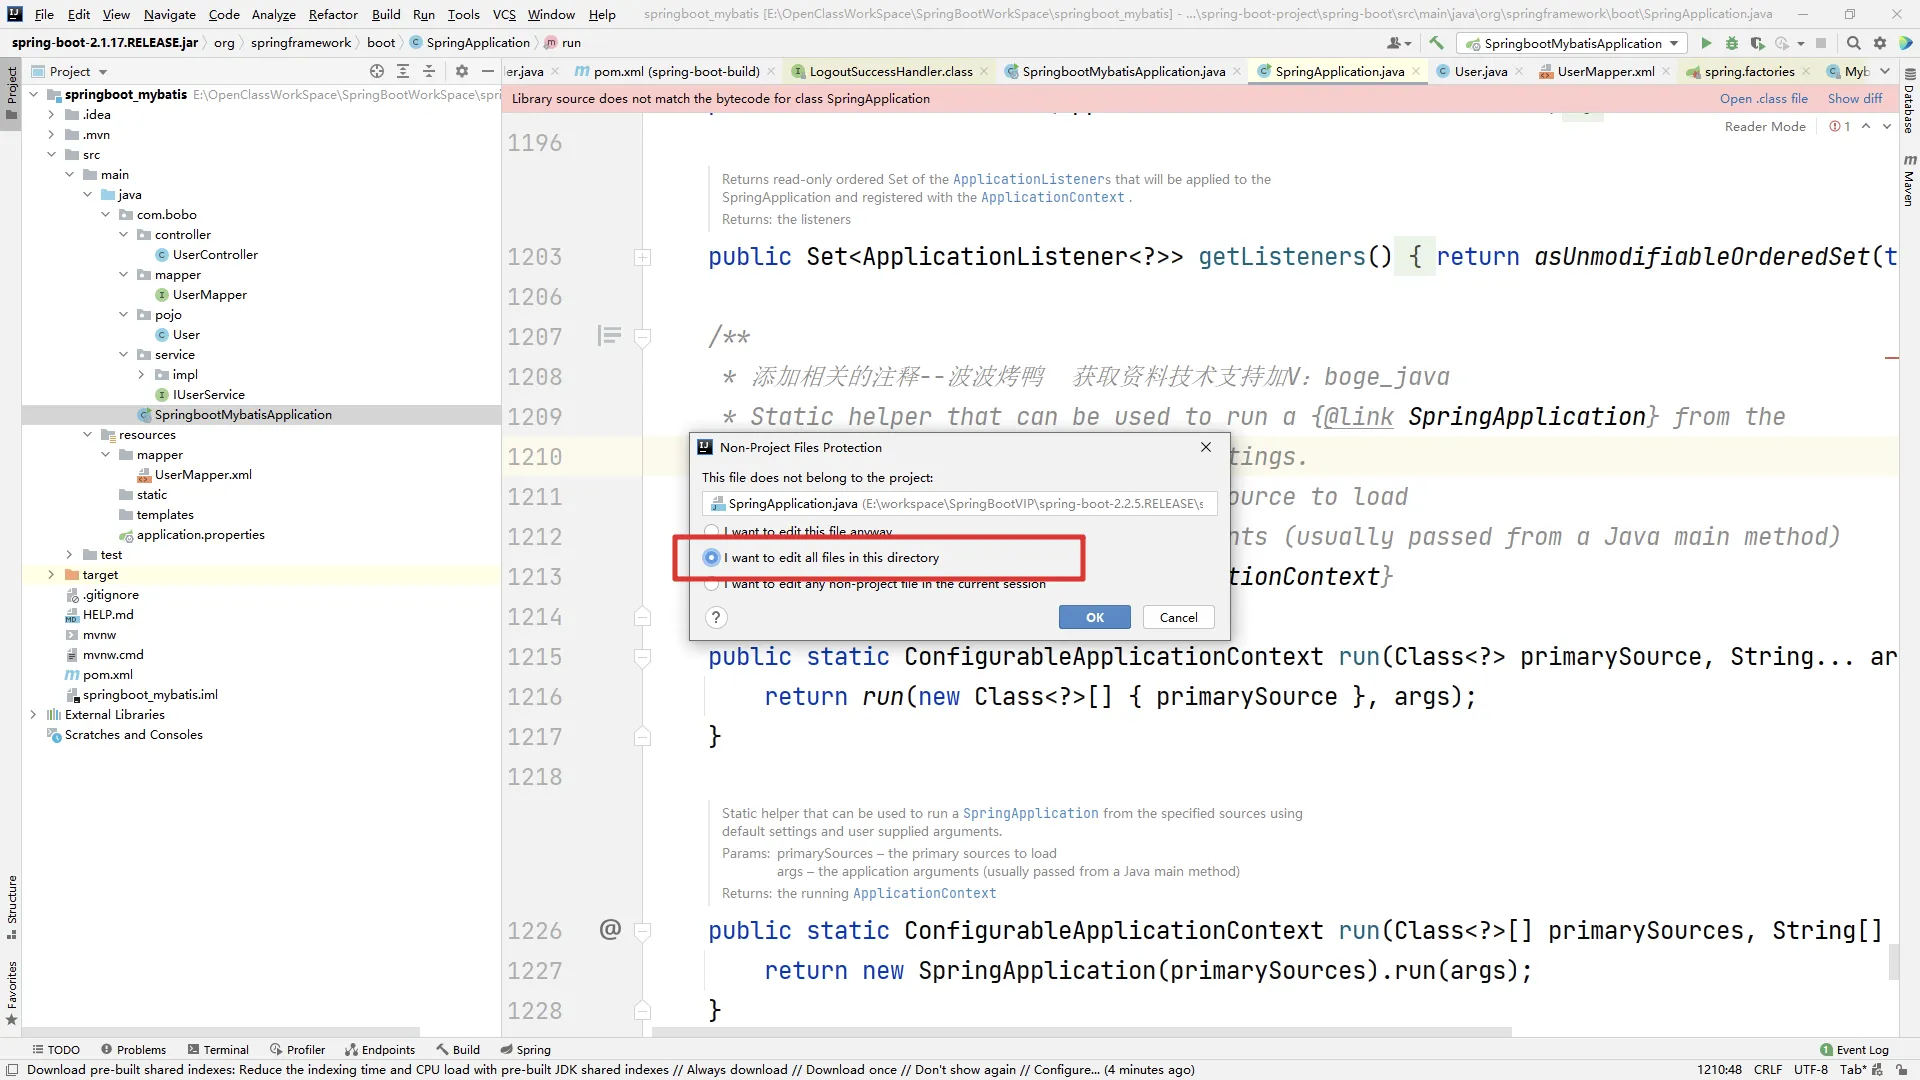The height and width of the screenshot is (1080, 1920).
Task: Switch to UserMapper.xml tab
Action: pos(1605,71)
